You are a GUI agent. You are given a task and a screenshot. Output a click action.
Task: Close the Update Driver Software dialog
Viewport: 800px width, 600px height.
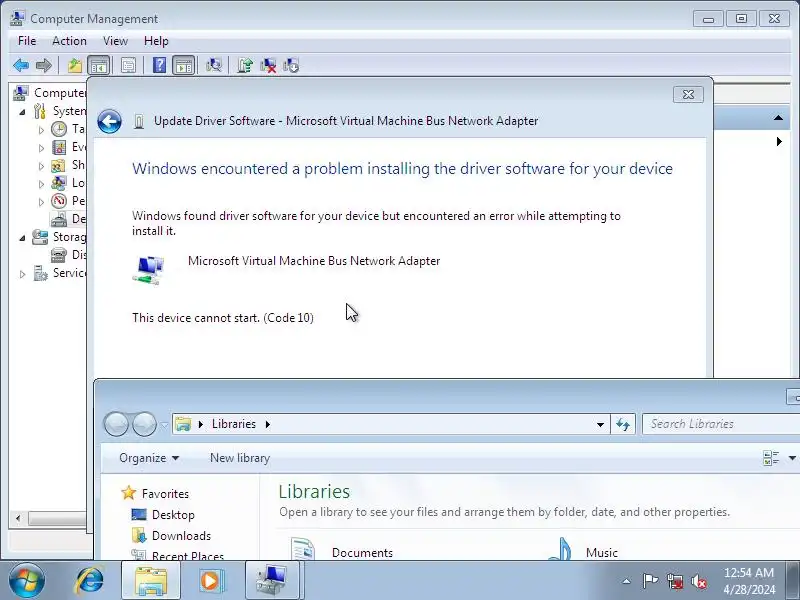click(688, 94)
